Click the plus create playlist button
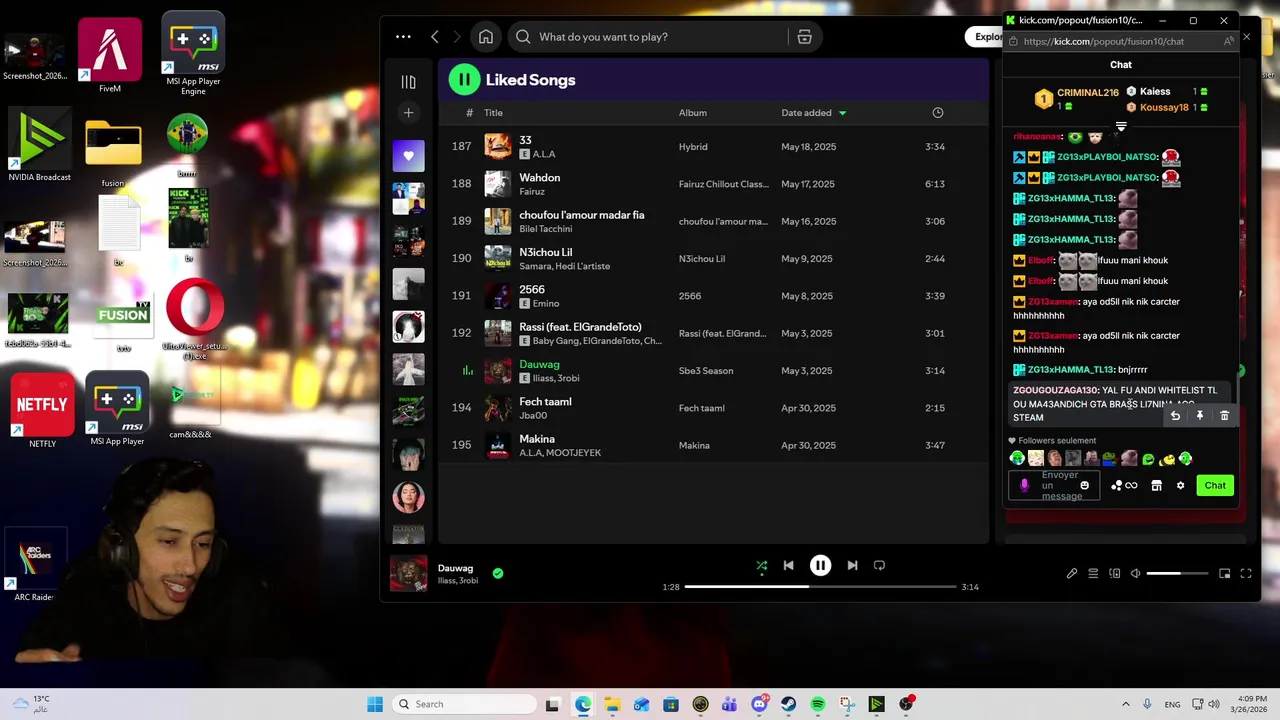The height and width of the screenshot is (720, 1280). coord(408,113)
